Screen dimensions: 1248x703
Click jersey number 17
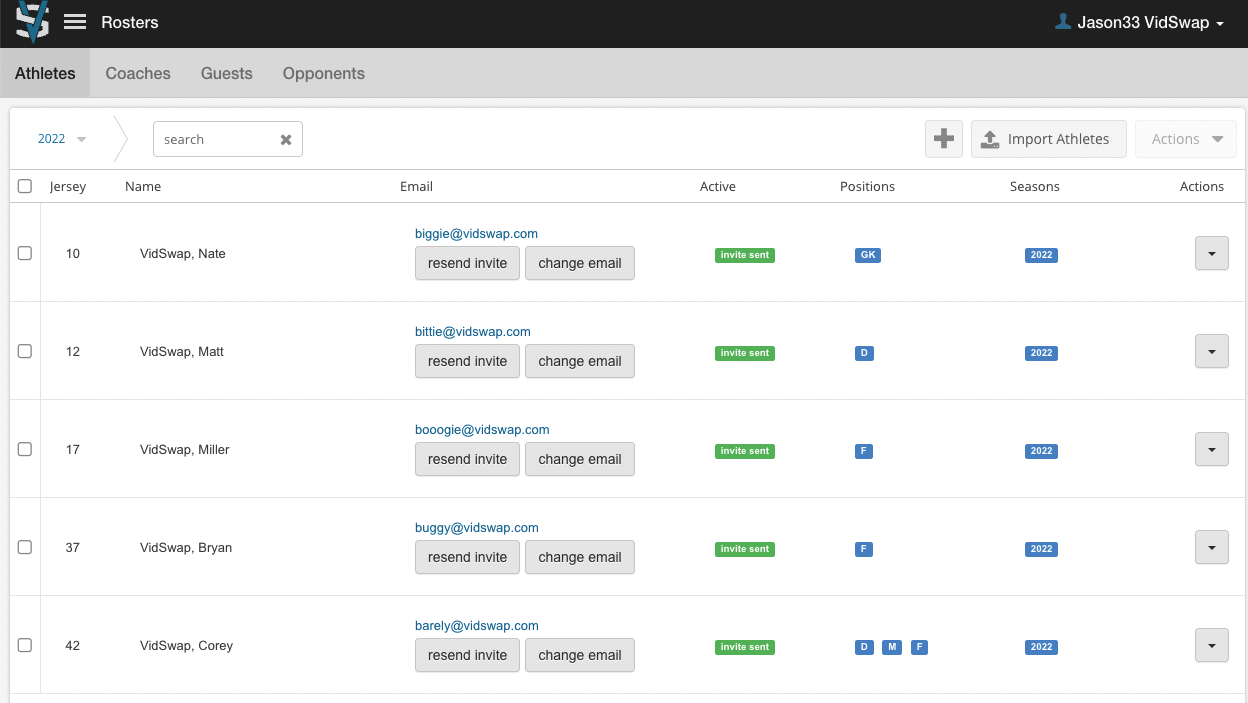coord(73,450)
